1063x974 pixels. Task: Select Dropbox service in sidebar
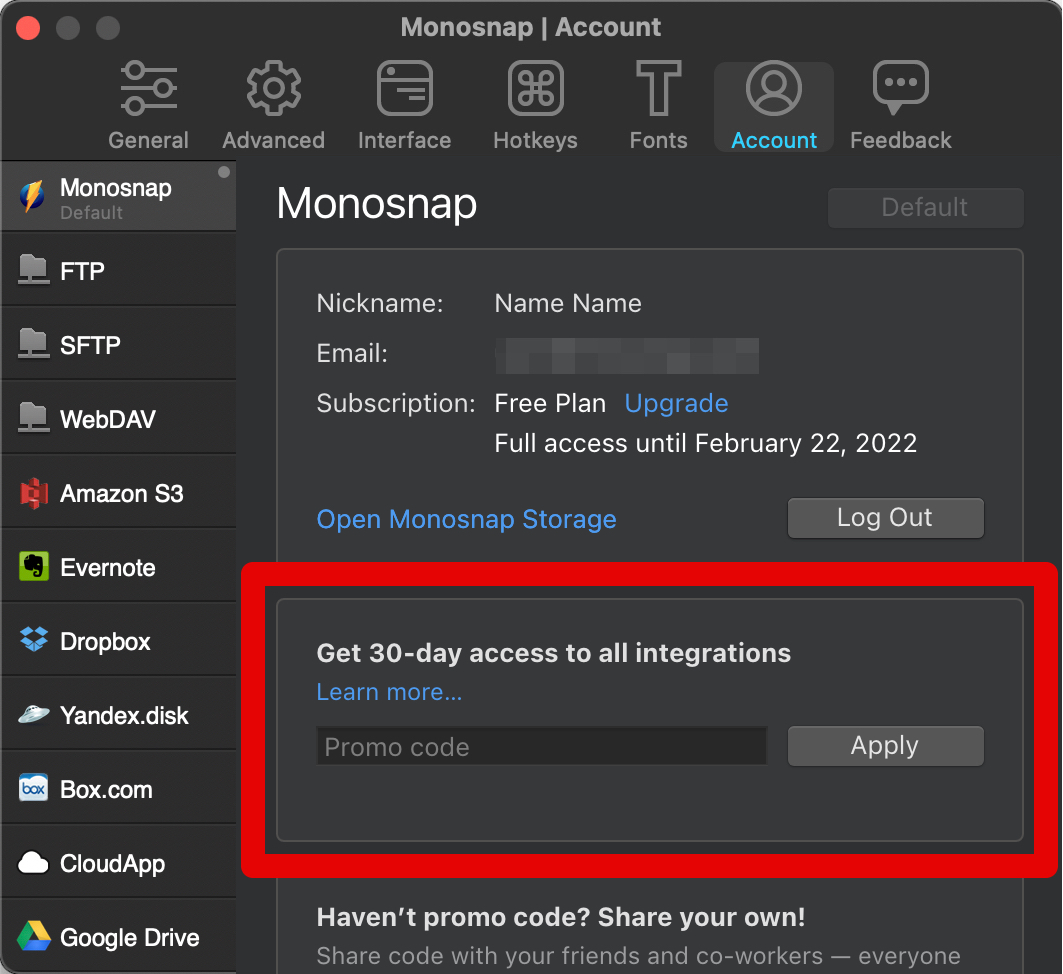tap(119, 641)
